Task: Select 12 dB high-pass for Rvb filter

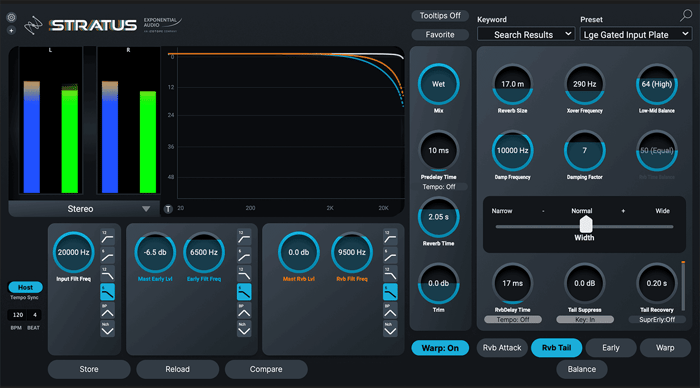Action: 390,237
